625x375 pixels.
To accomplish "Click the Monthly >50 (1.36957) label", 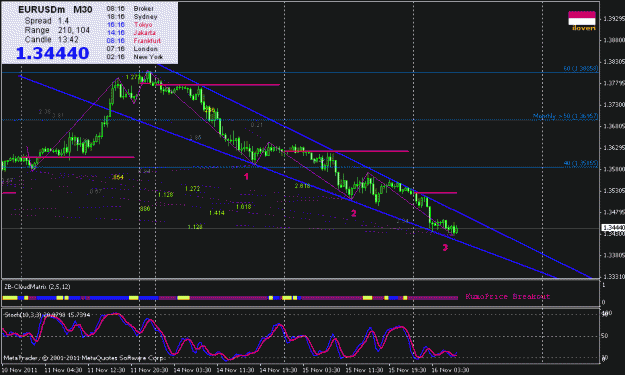I will pos(565,116).
